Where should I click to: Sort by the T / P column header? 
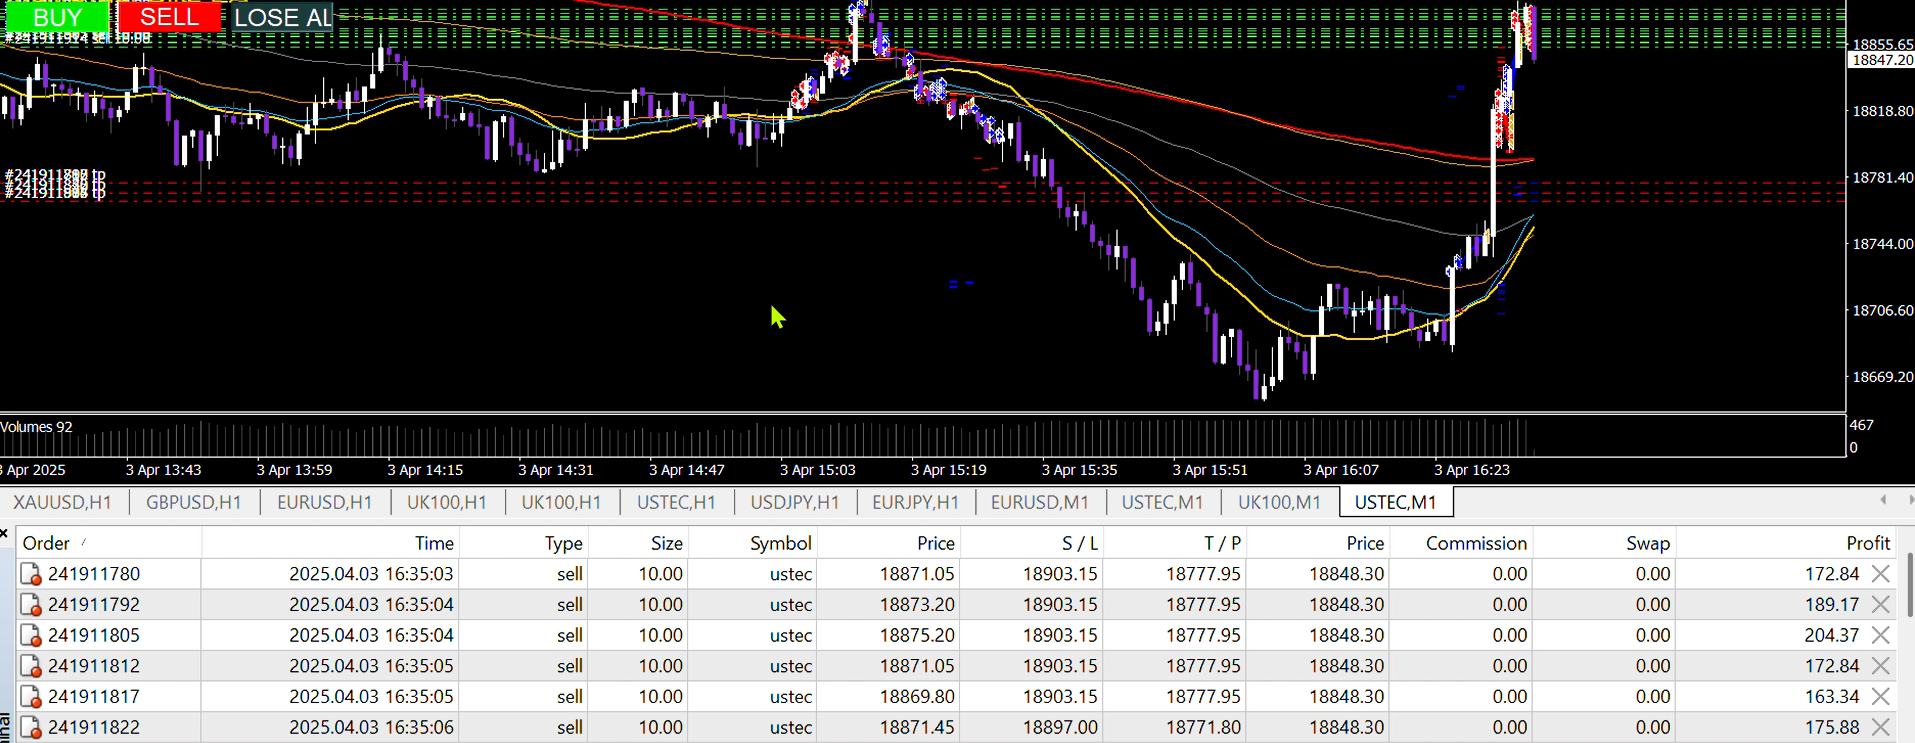pos(1175,543)
